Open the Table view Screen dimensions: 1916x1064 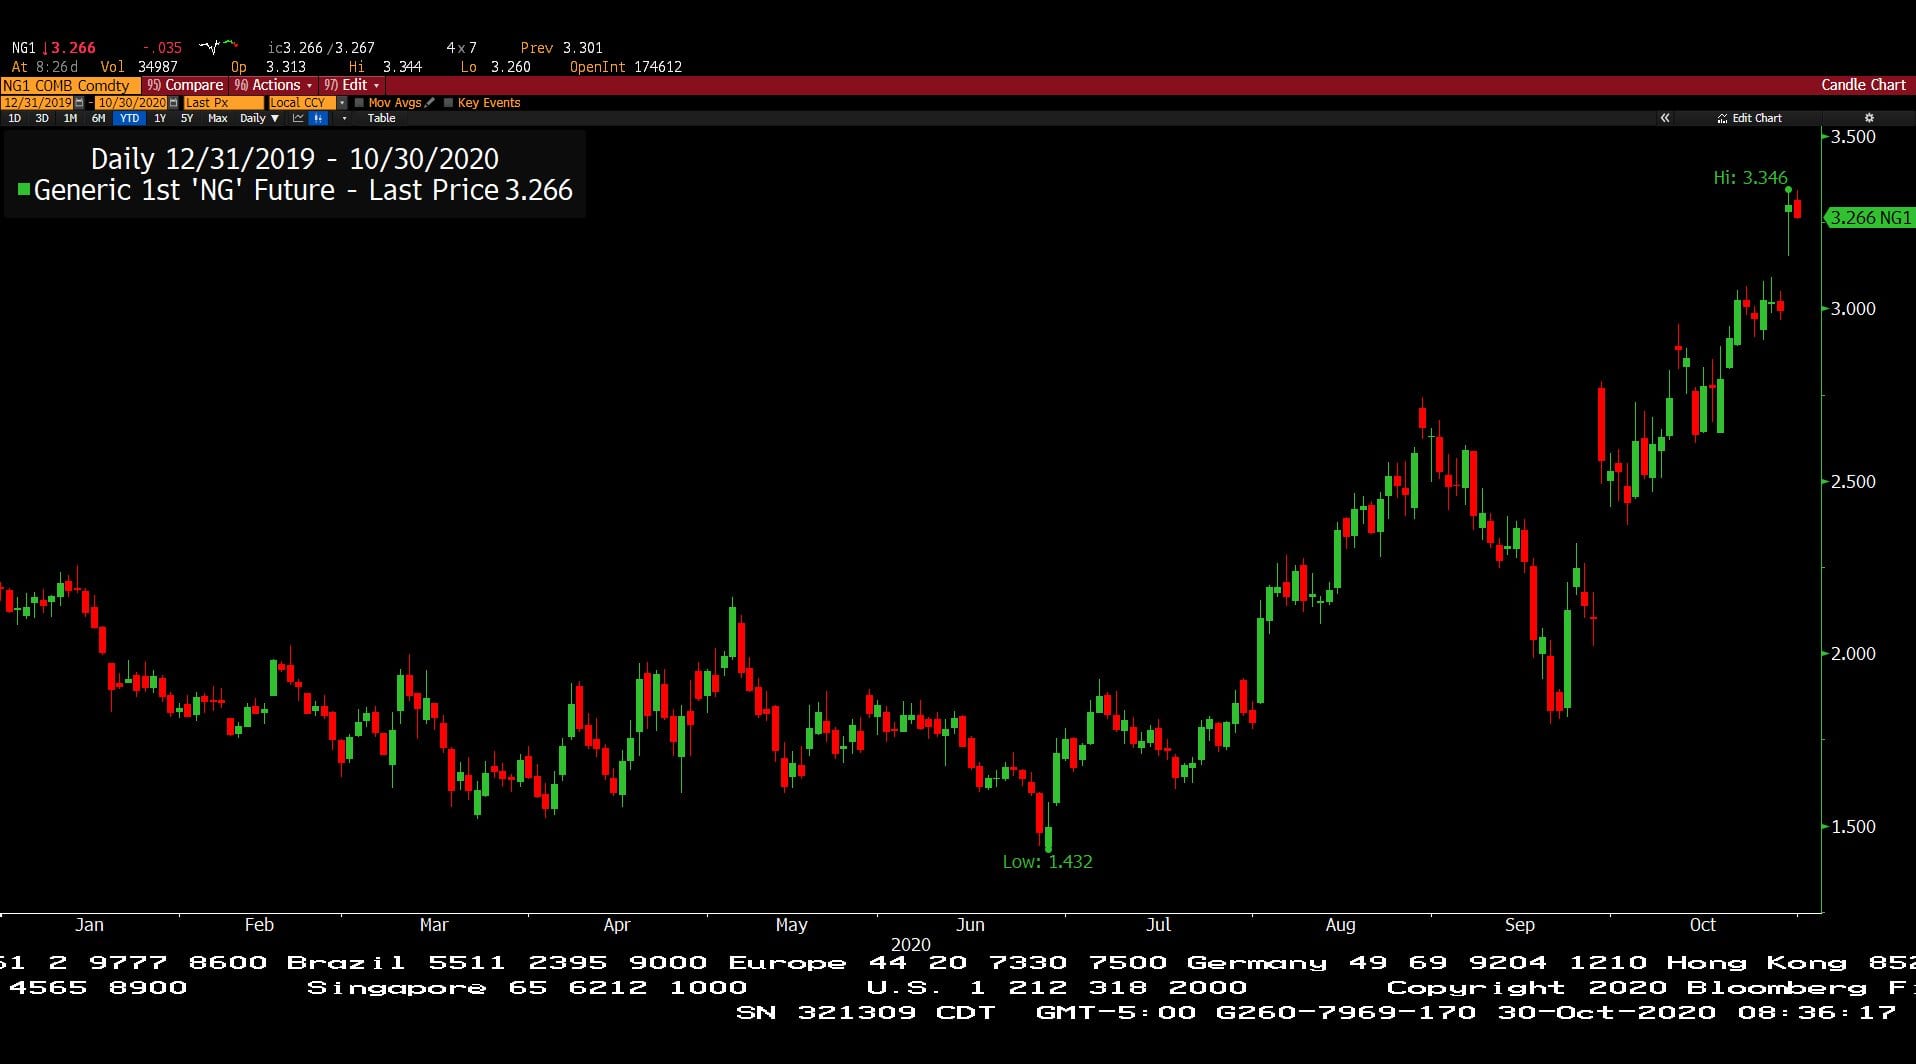click(x=381, y=118)
